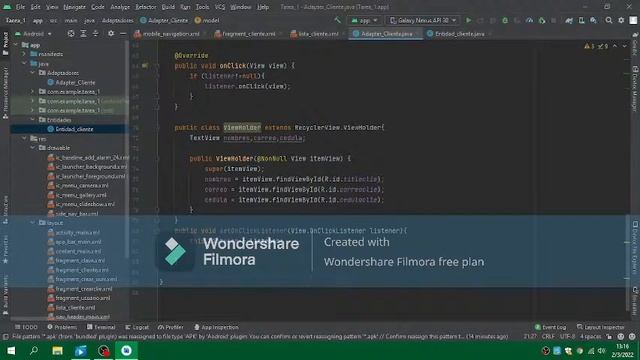Click the Search Everywhere magnifier icon
640x360 pixels.
pyautogui.click(x=609, y=20)
